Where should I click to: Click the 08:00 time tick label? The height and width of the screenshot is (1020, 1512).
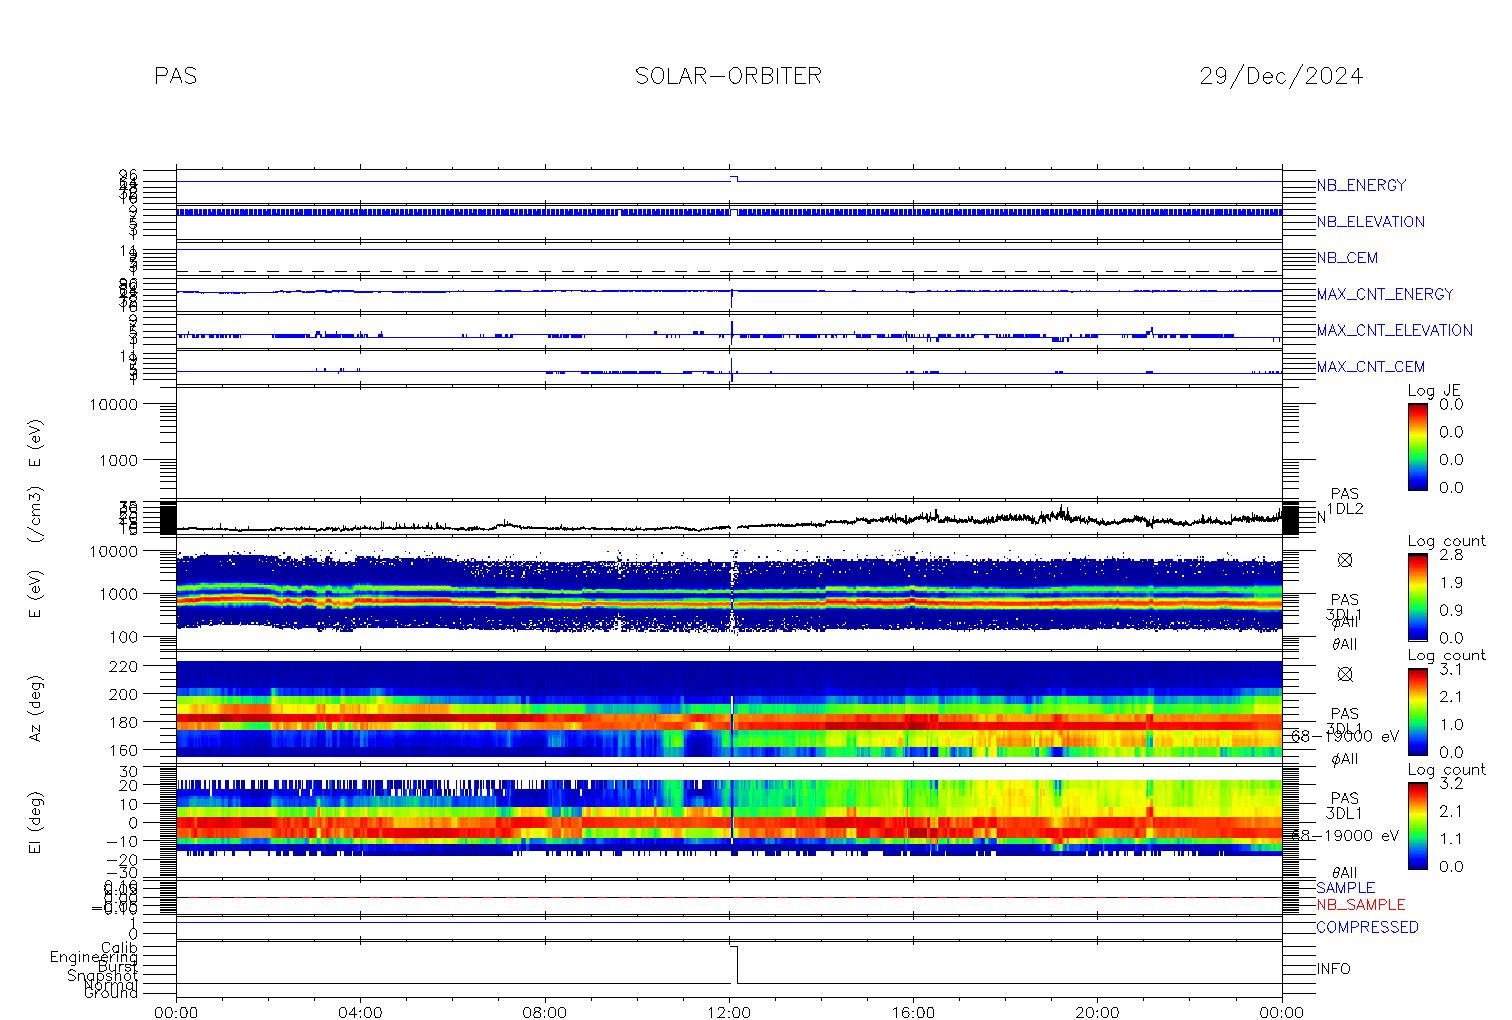point(545,1012)
